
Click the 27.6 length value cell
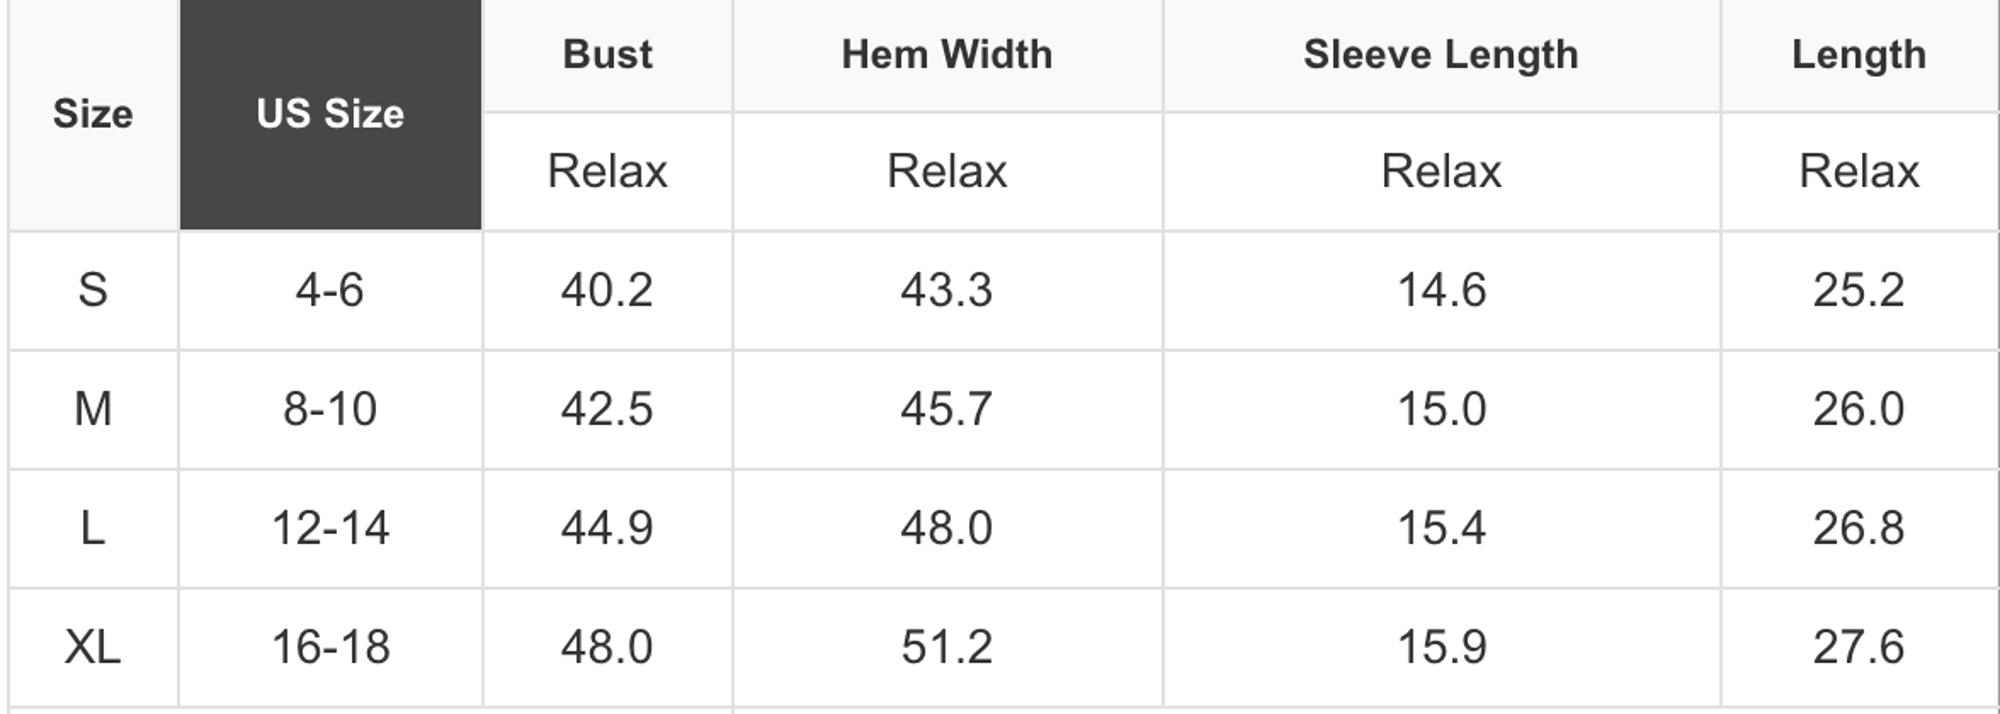point(1859,647)
